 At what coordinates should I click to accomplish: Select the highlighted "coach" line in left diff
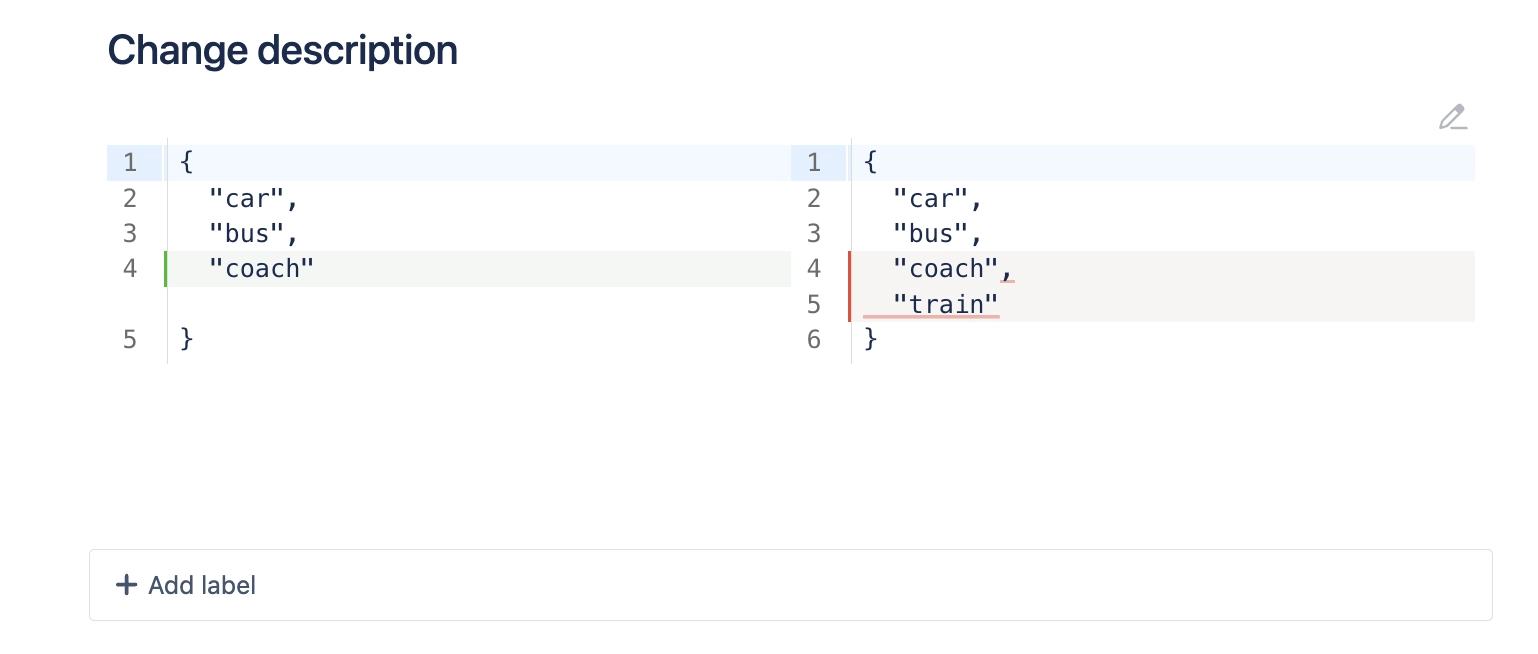tap(262, 269)
